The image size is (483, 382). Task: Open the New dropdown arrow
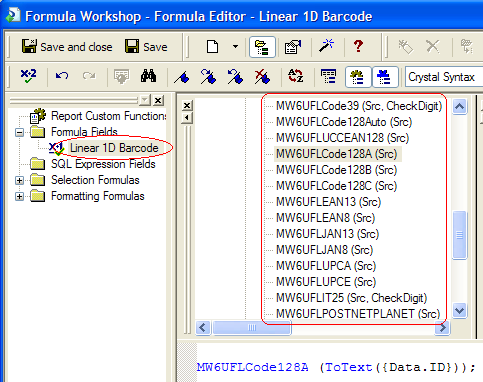point(235,47)
